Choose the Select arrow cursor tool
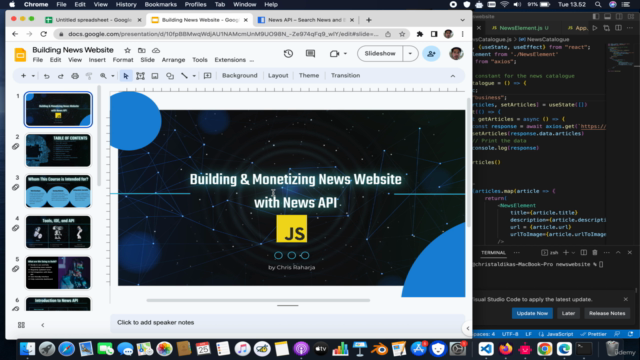 [126, 76]
